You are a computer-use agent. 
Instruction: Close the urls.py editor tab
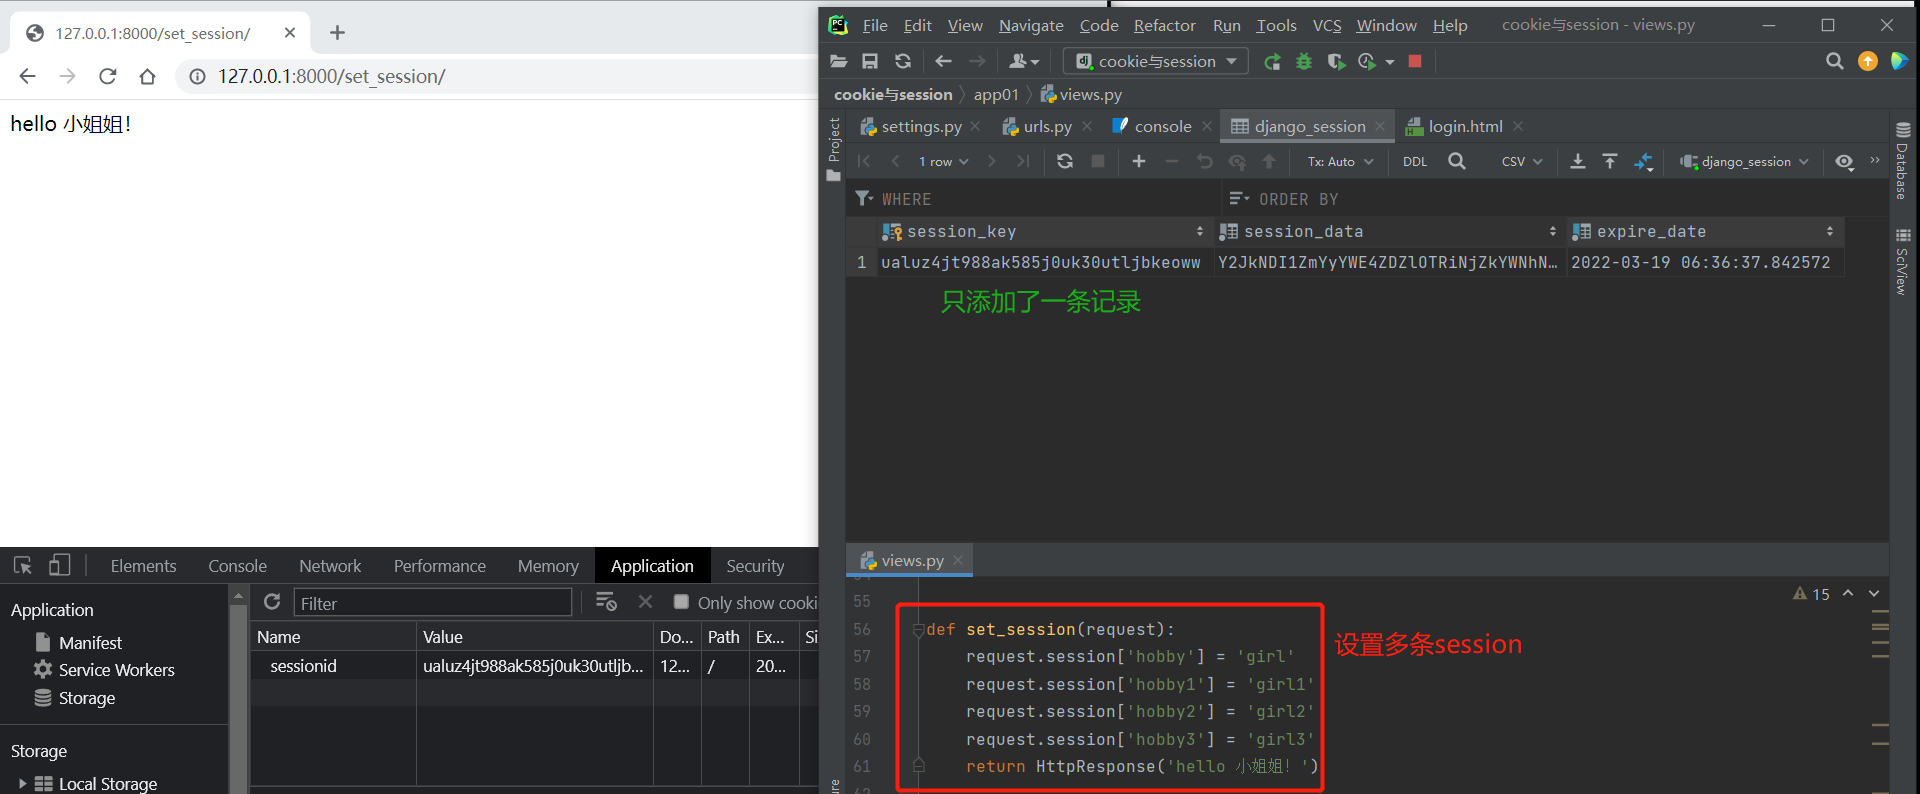coord(1087,126)
